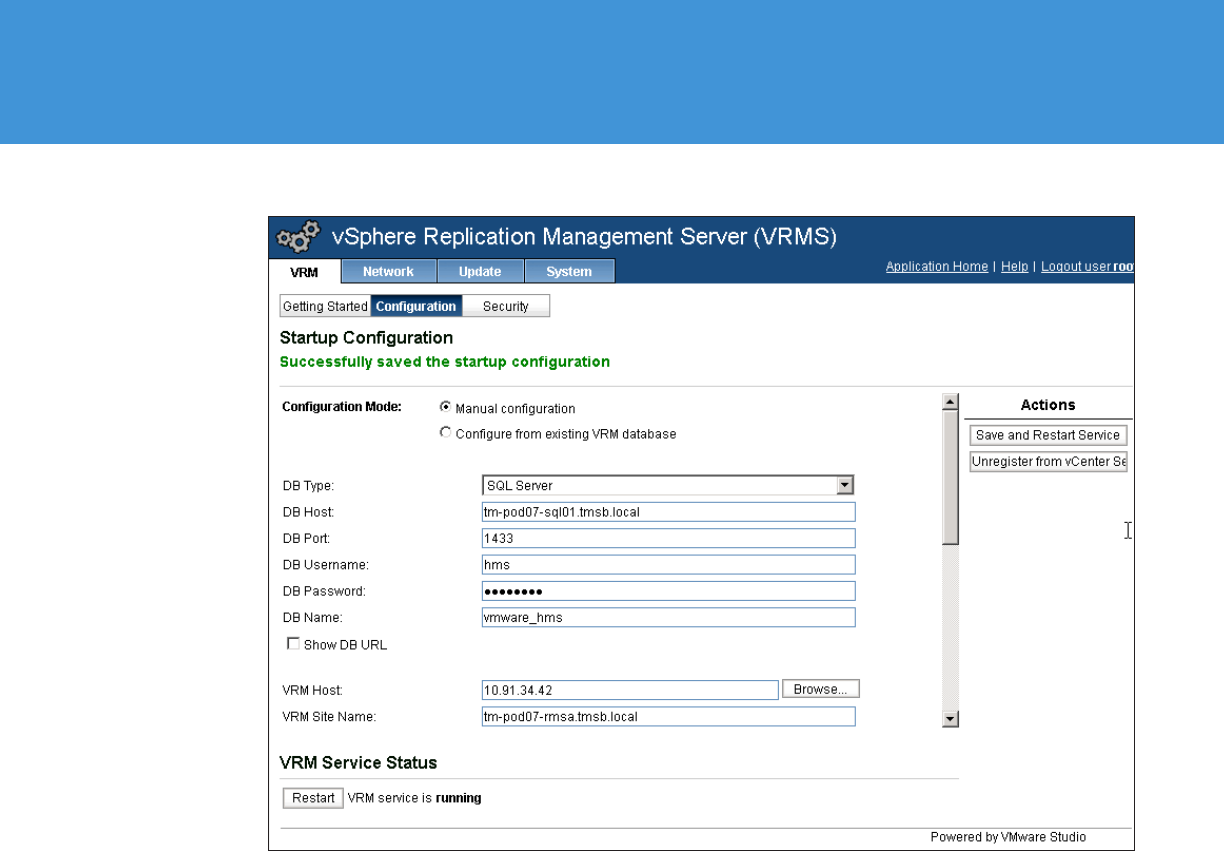Focus the DB Username field

pyautogui.click(x=668, y=565)
